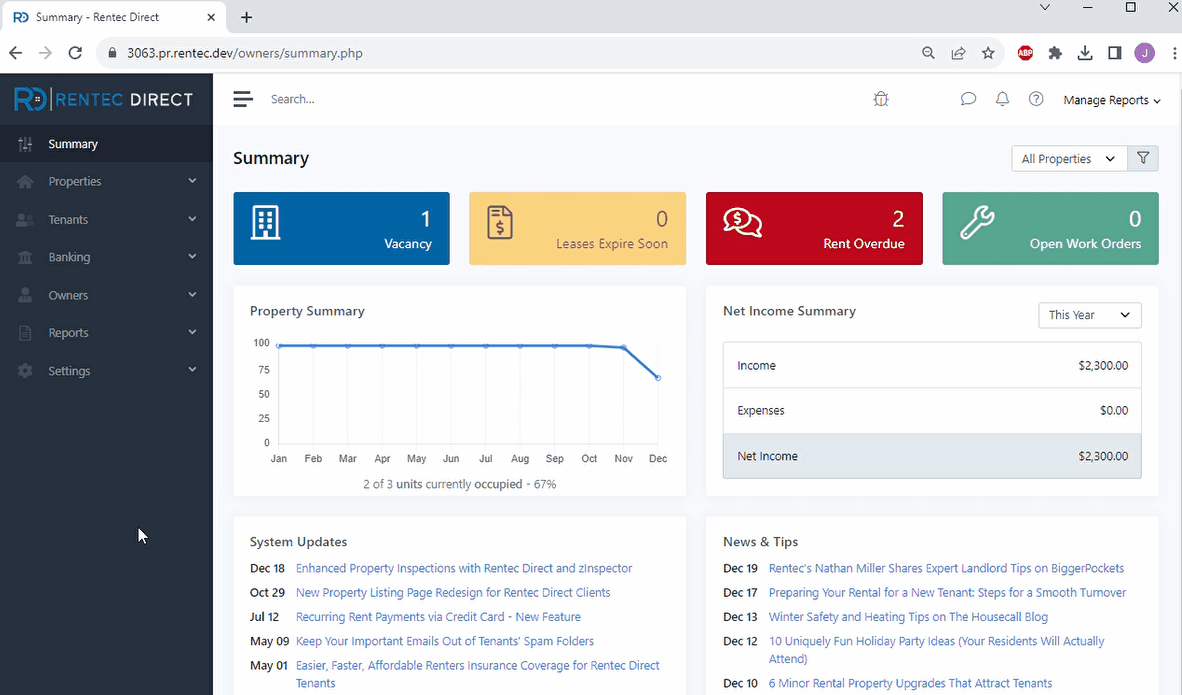Open the chat messages icon
This screenshot has height=695, width=1182.
click(968, 99)
